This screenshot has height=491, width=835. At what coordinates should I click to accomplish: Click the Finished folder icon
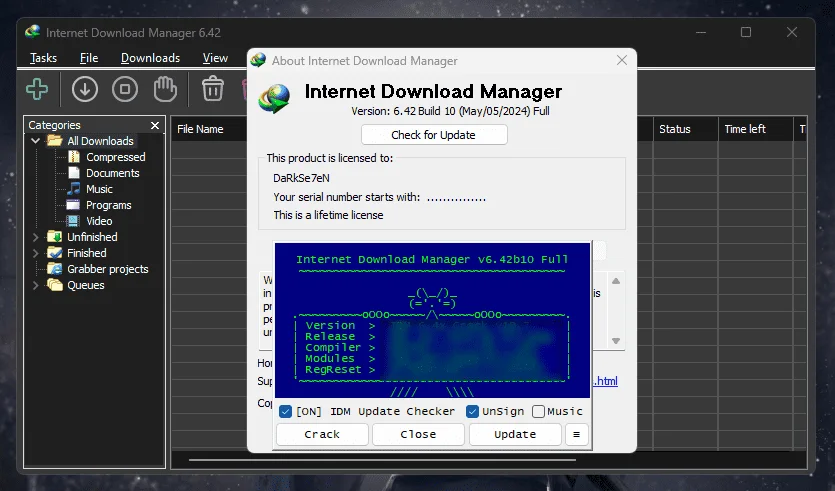[54, 253]
